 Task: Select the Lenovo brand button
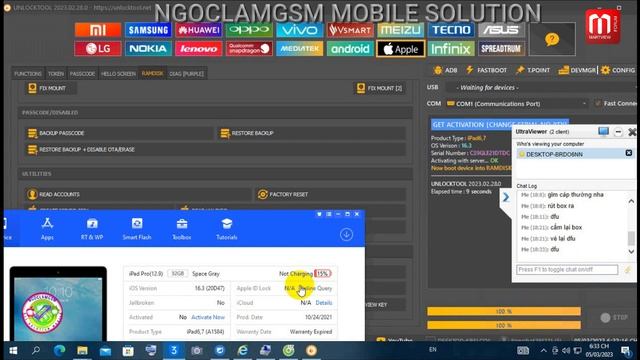point(199,49)
